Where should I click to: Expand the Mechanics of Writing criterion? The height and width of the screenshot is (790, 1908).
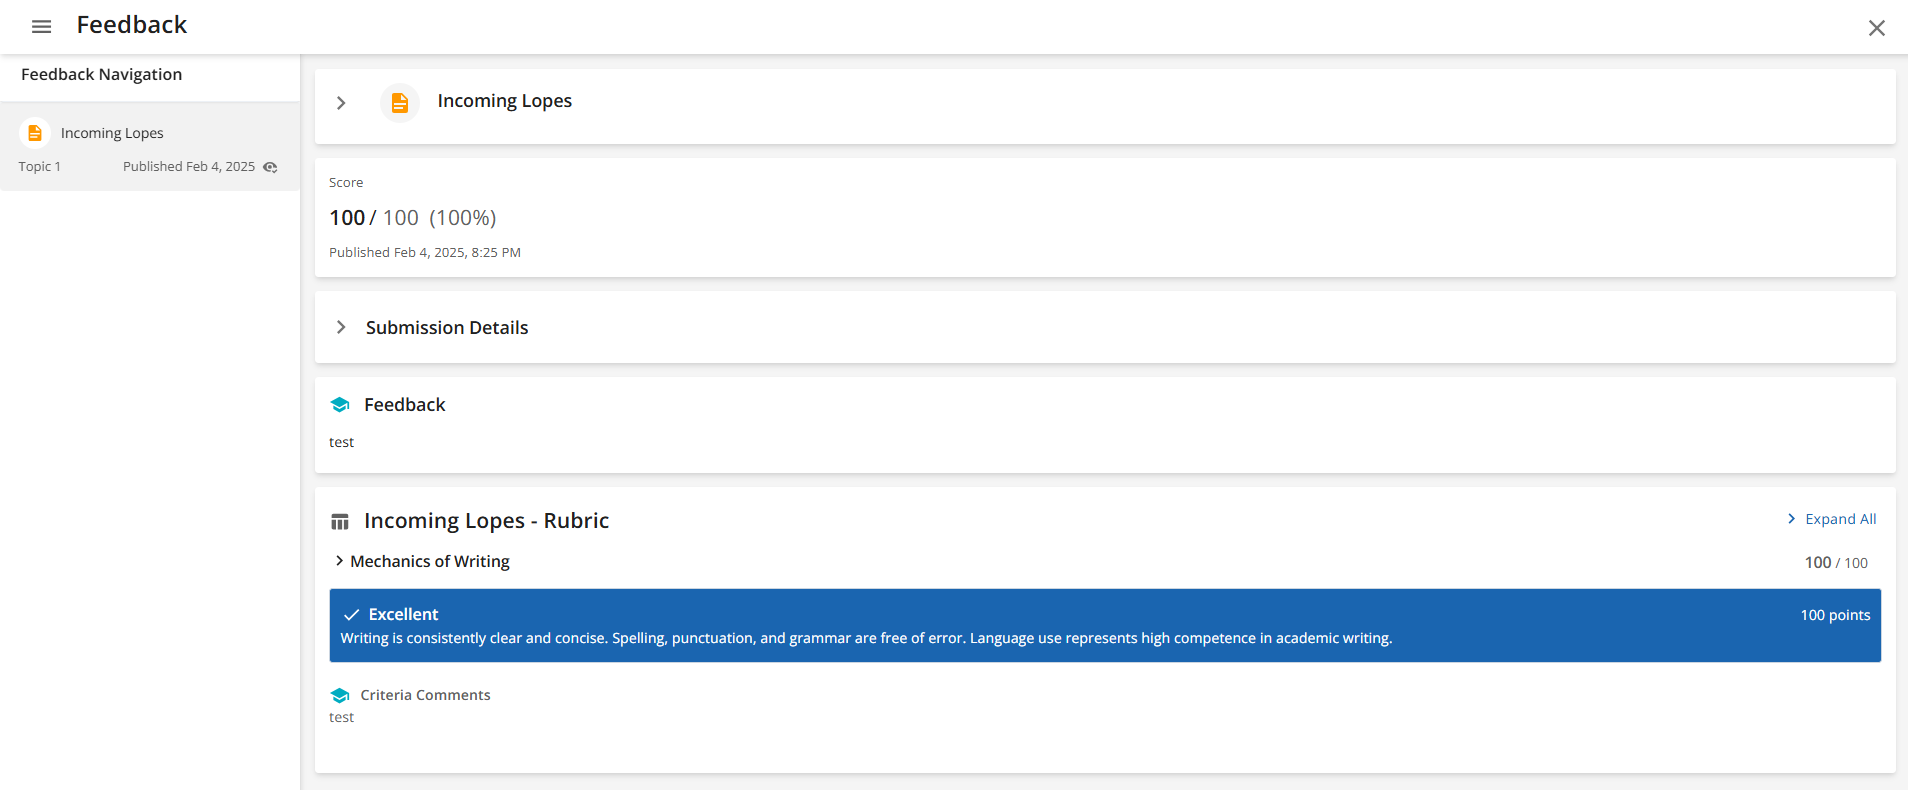339,561
